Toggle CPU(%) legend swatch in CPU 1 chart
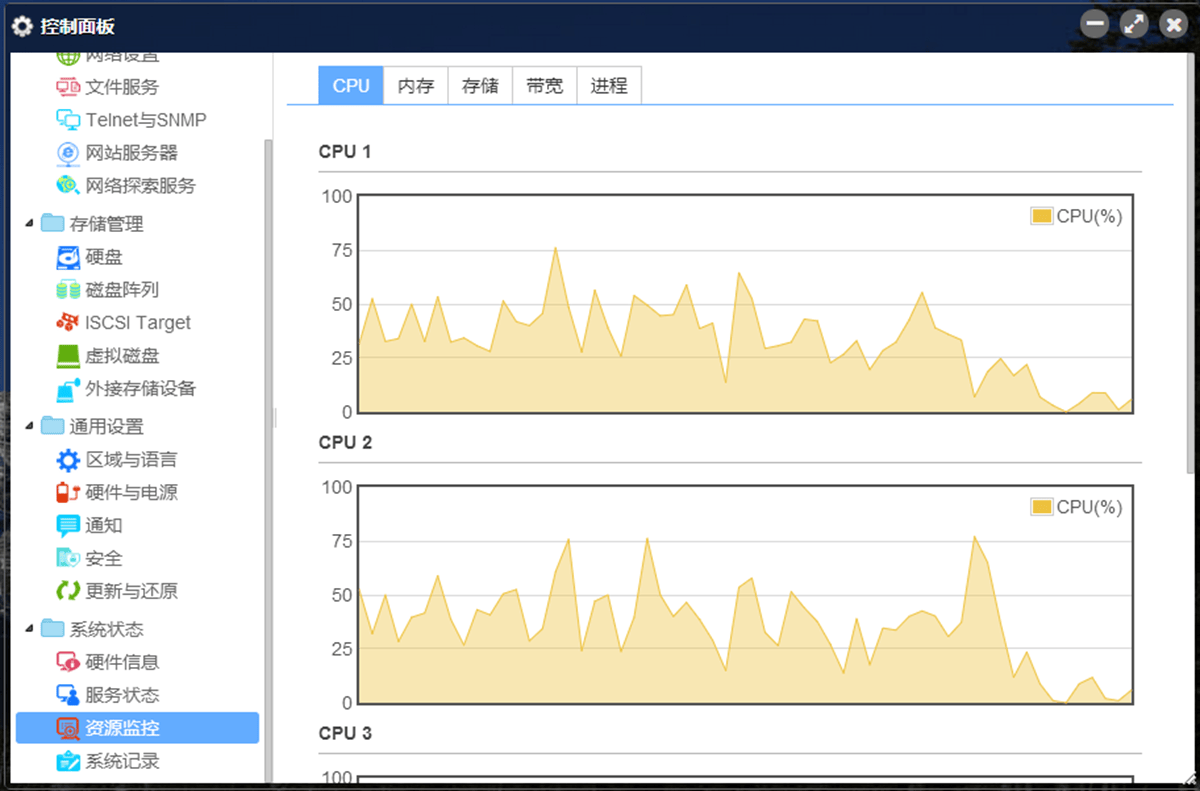 pos(1042,216)
